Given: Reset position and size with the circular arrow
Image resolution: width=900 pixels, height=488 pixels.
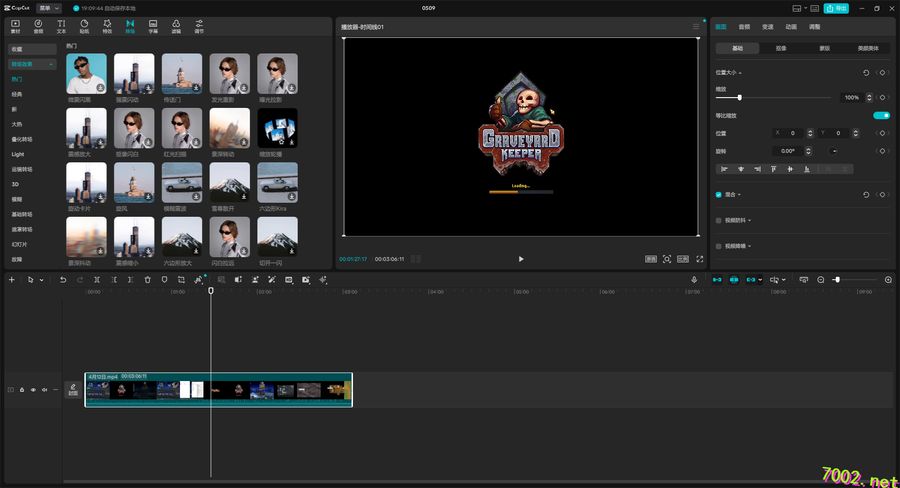Looking at the screenshot, I should (x=866, y=73).
